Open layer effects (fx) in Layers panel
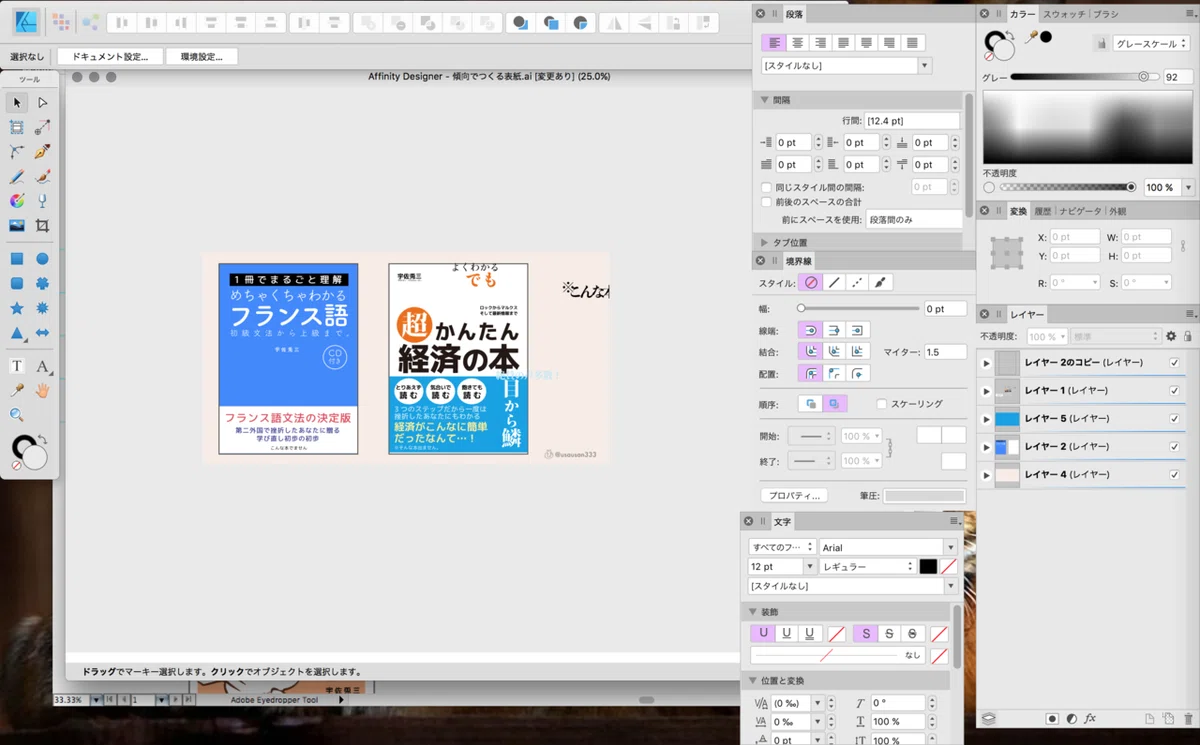The width and height of the screenshot is (1200, 745). point(1090,719)
